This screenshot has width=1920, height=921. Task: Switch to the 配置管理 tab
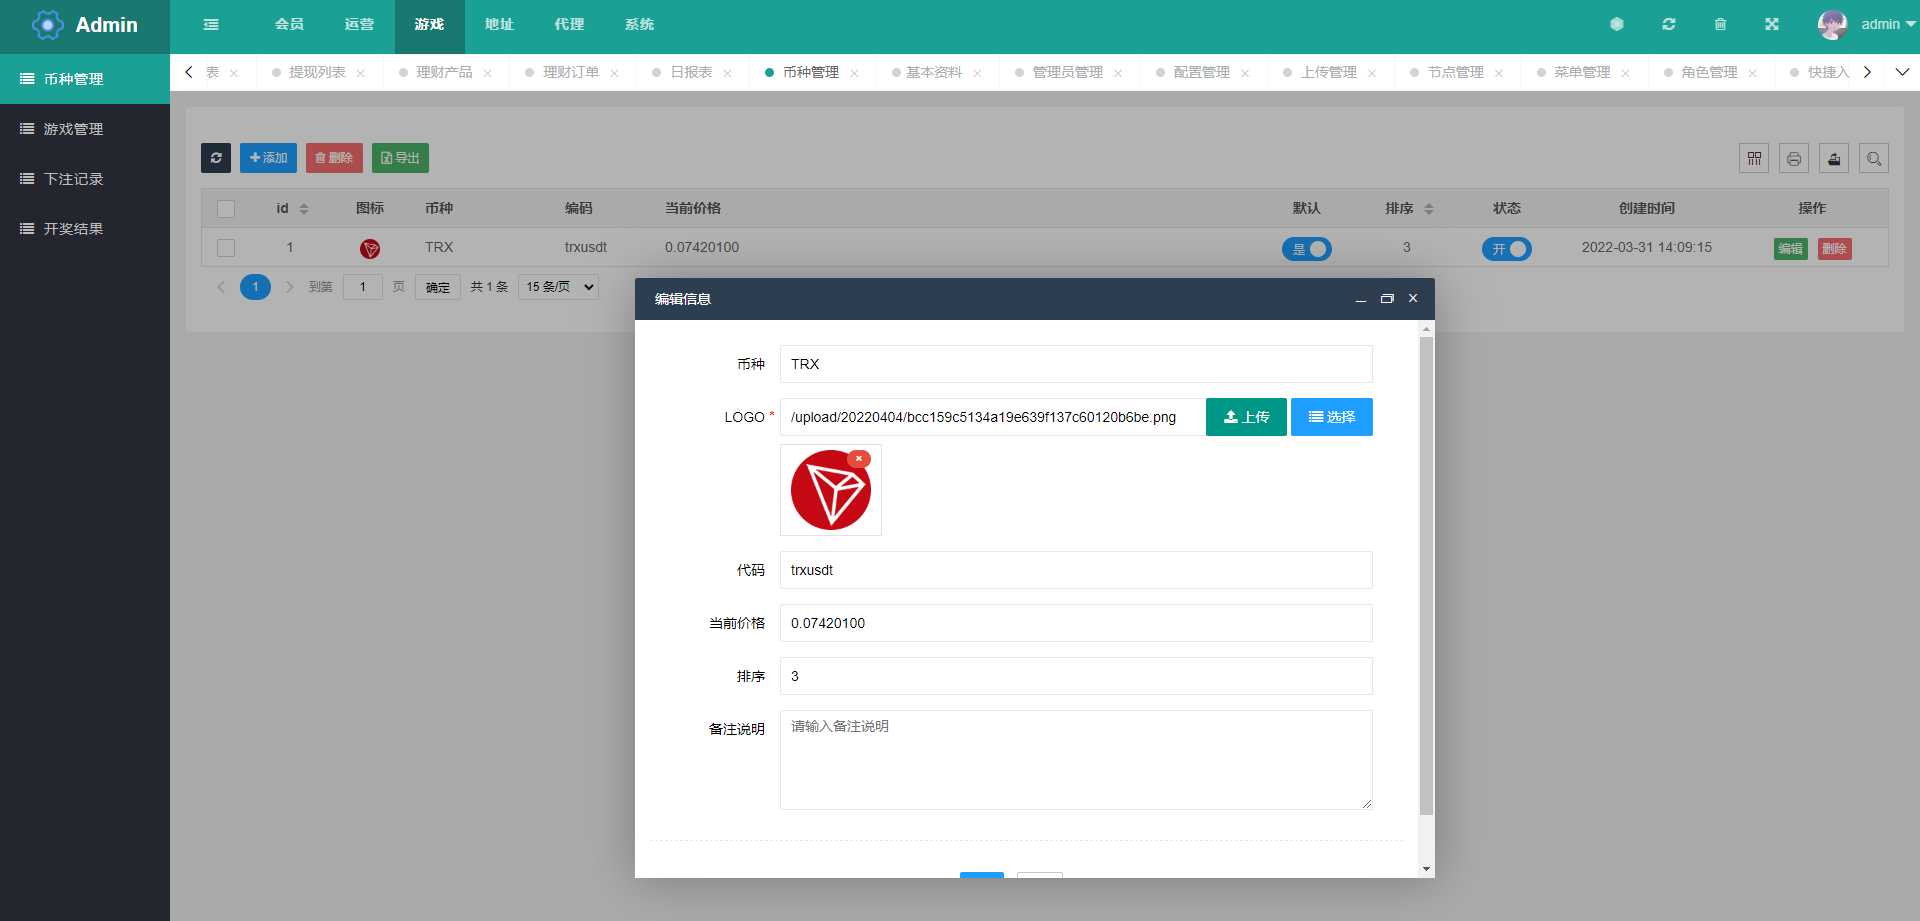1201,72
